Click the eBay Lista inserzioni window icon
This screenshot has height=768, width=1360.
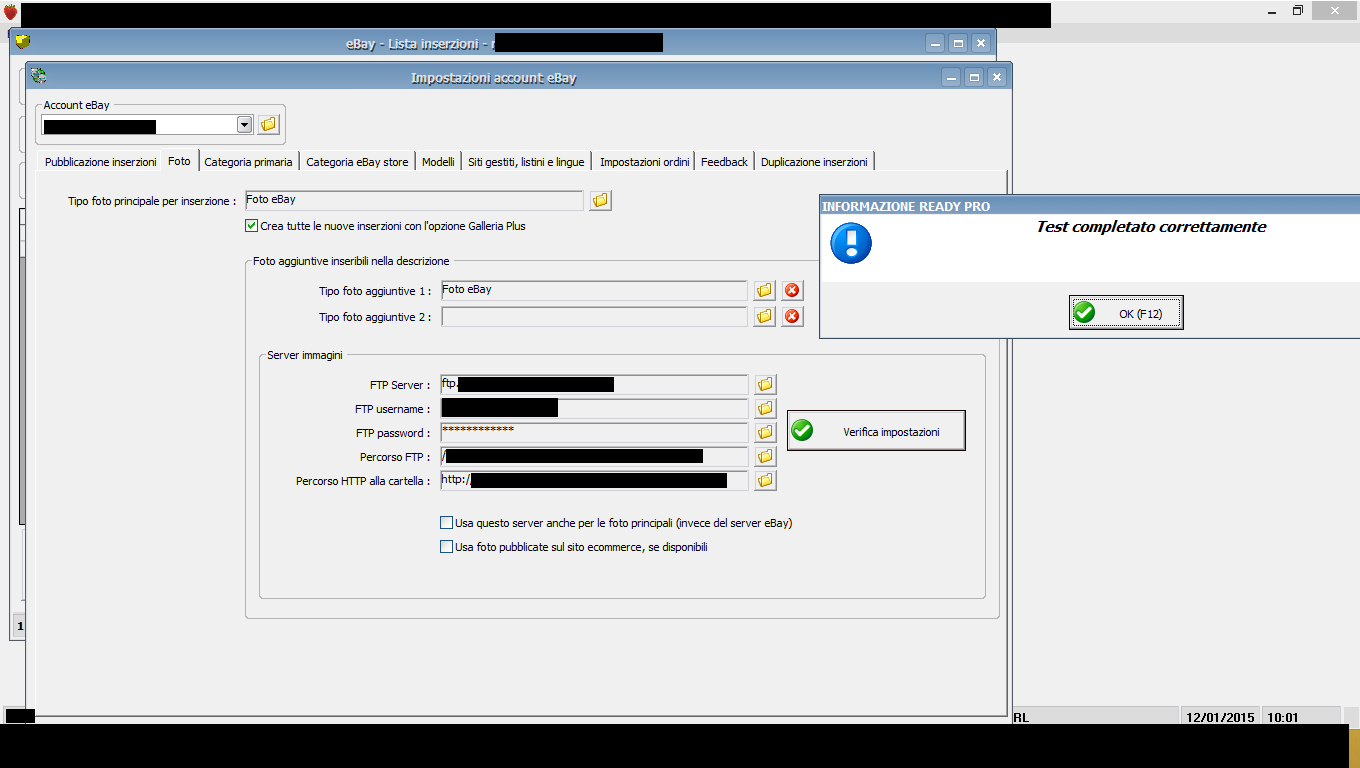point(23,42)
